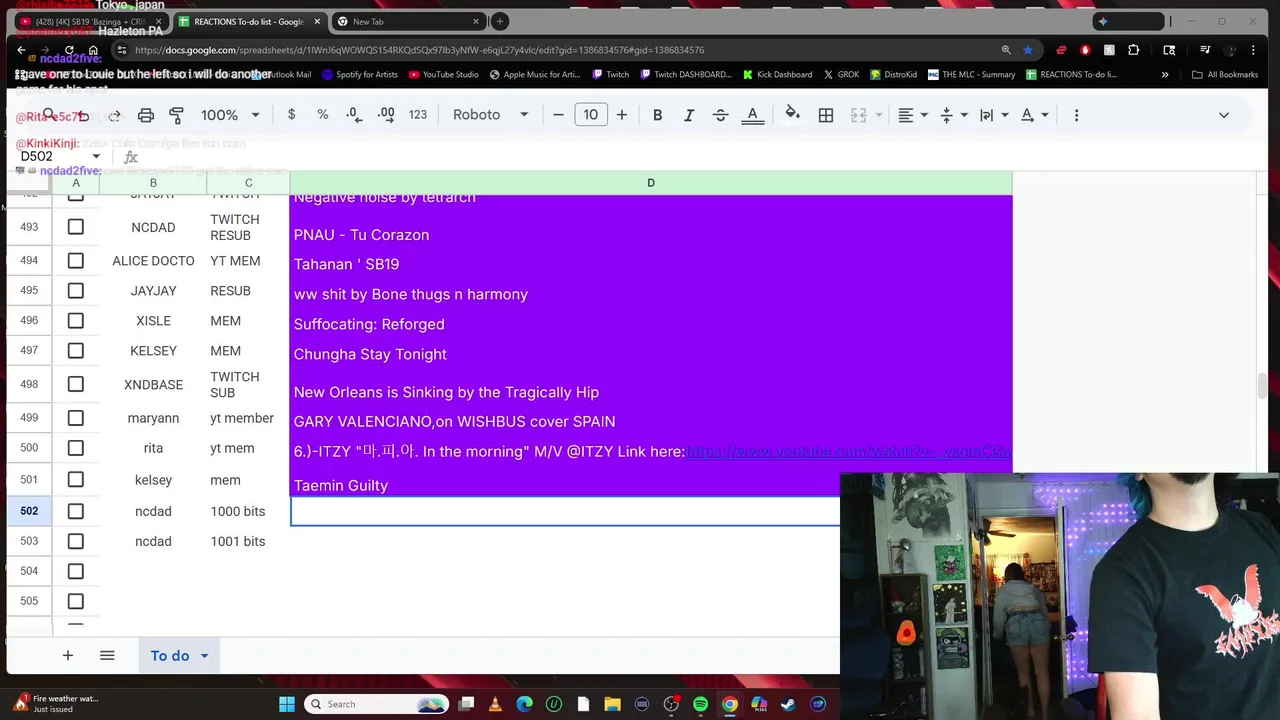Open the Name box dropdown arrow
This screenshot has height=720, width=1280.
pos(96,156)
